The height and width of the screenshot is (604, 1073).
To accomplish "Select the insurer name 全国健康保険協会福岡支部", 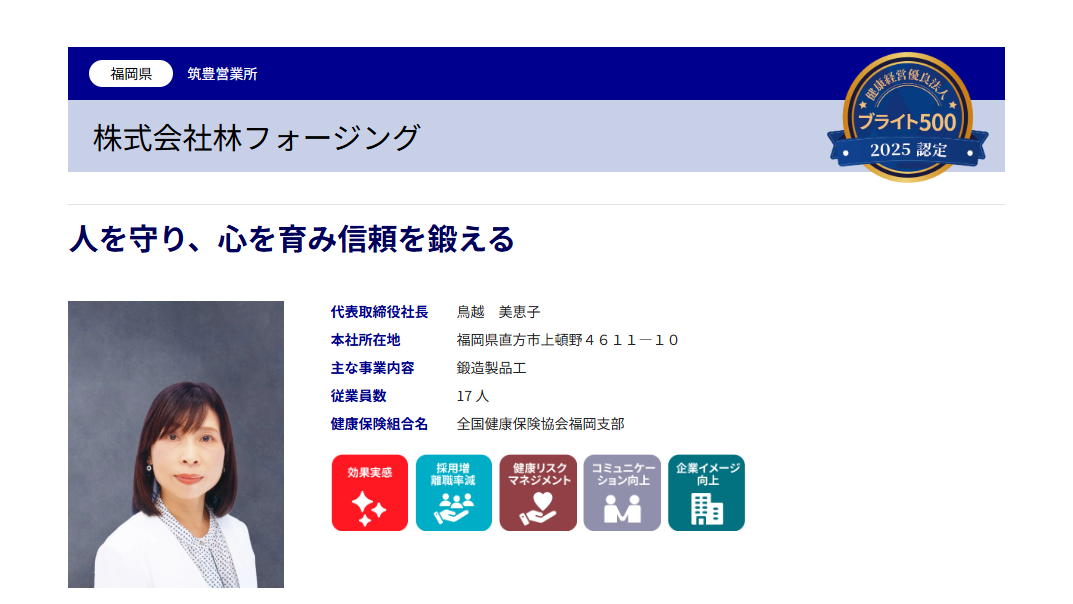I will point(540,424).
